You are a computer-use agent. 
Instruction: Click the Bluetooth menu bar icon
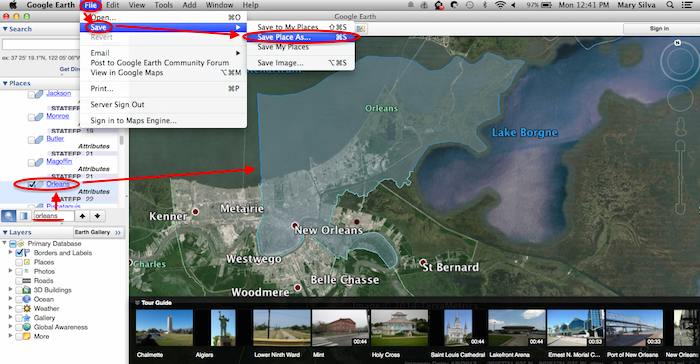[485, 5]
